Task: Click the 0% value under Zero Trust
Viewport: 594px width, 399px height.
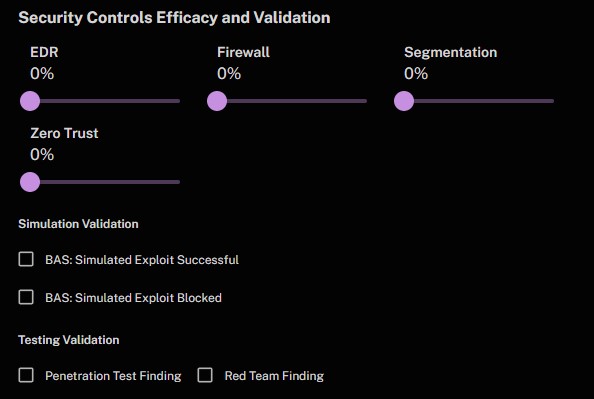Action: pyautogui.click(x=42, y=155)
